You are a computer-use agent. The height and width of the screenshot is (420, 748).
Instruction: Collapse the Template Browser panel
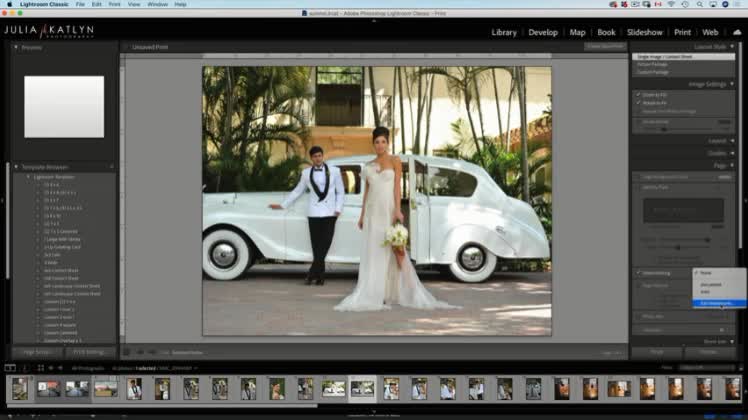tap(16, 167)
